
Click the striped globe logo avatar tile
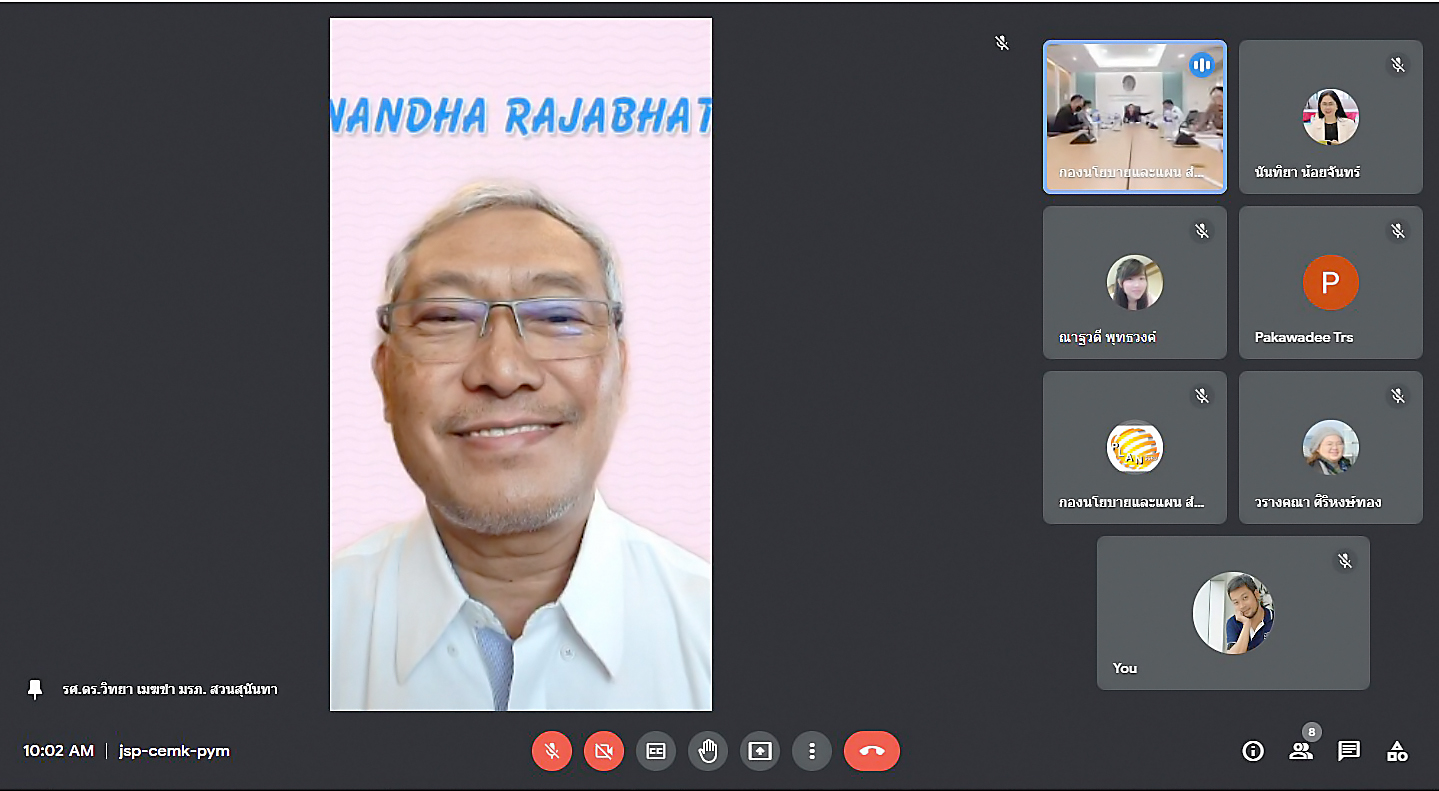(x=1134, y=448)
